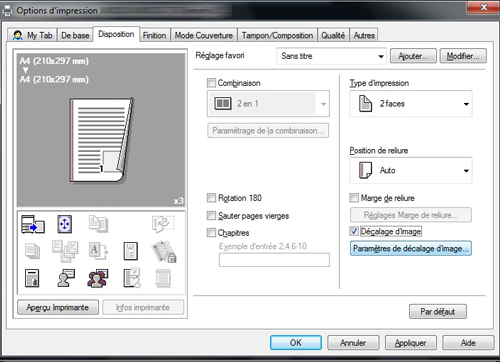
Task: Click the Annuler button
Action: coord(353,343)
